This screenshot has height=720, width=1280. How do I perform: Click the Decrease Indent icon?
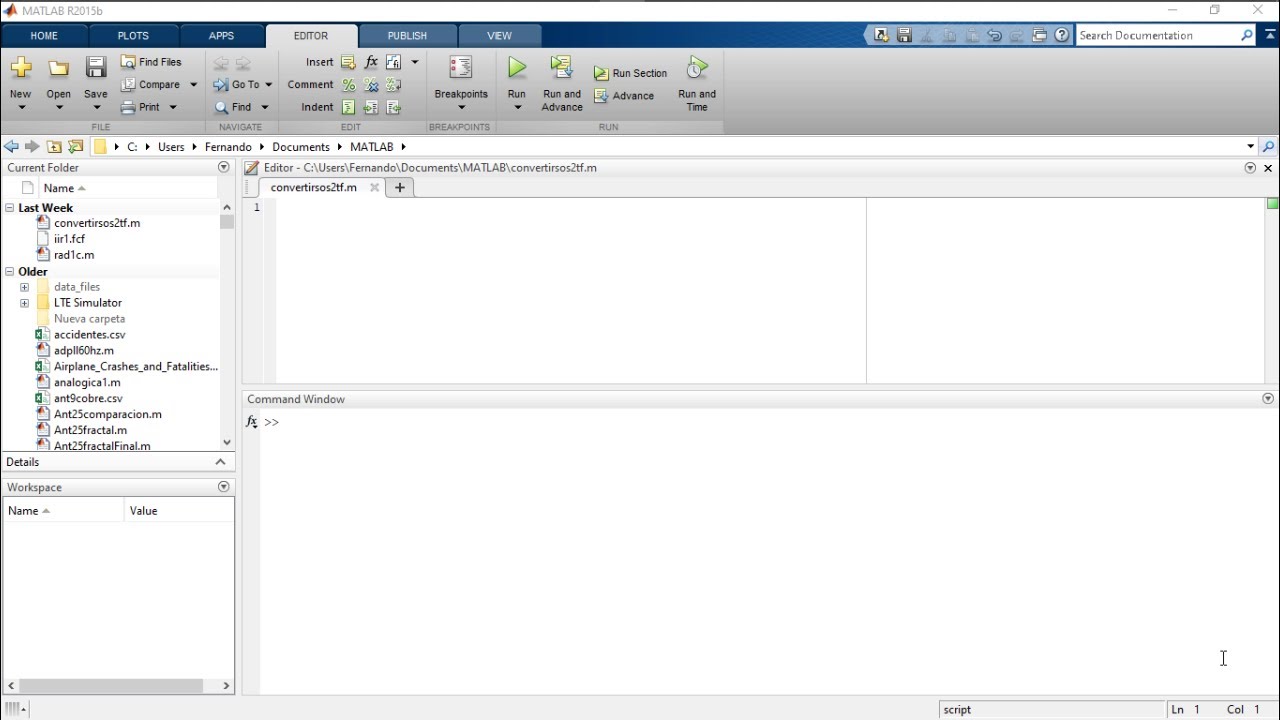coord(394,107)
